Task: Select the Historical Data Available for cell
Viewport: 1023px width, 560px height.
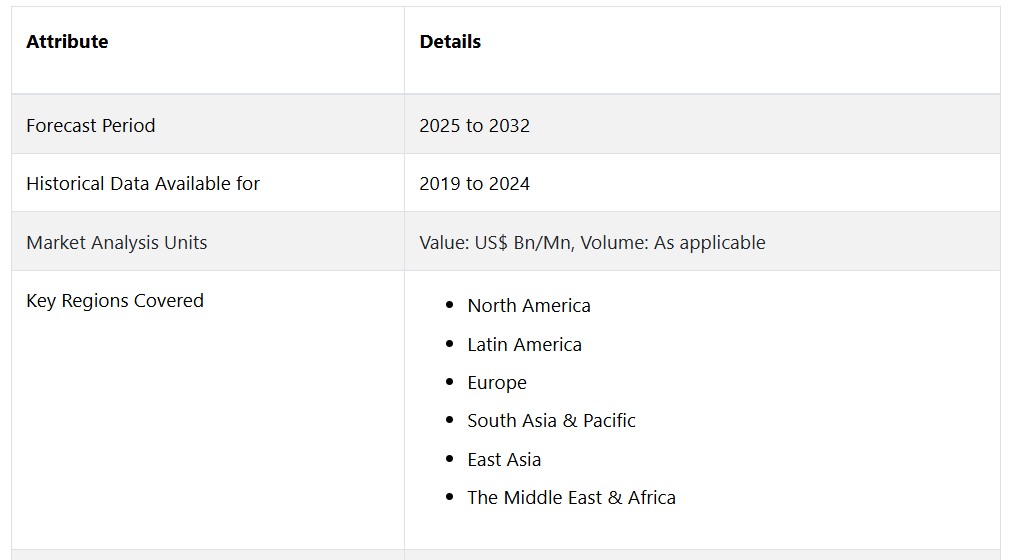Action: [x=143, y=184]
